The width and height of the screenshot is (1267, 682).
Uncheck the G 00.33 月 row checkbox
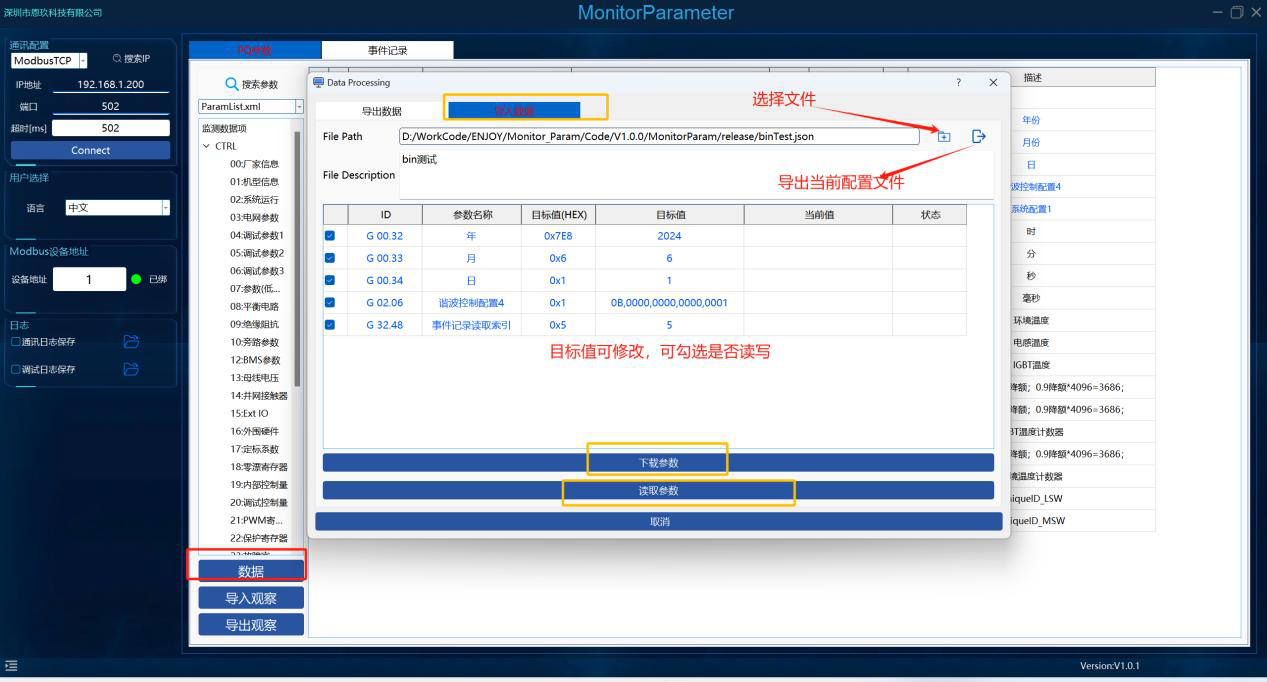(330, 258)
